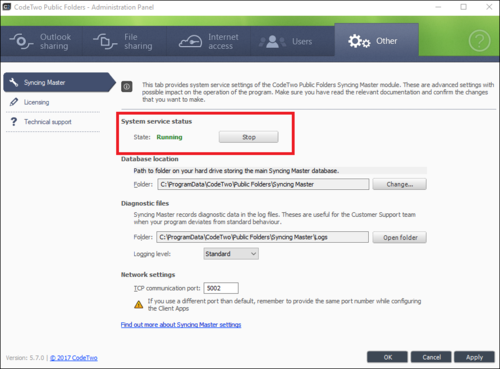Open the Outlook sharing tab
The height and width of the screenshot is (369, 500).
tap(41, 41)
